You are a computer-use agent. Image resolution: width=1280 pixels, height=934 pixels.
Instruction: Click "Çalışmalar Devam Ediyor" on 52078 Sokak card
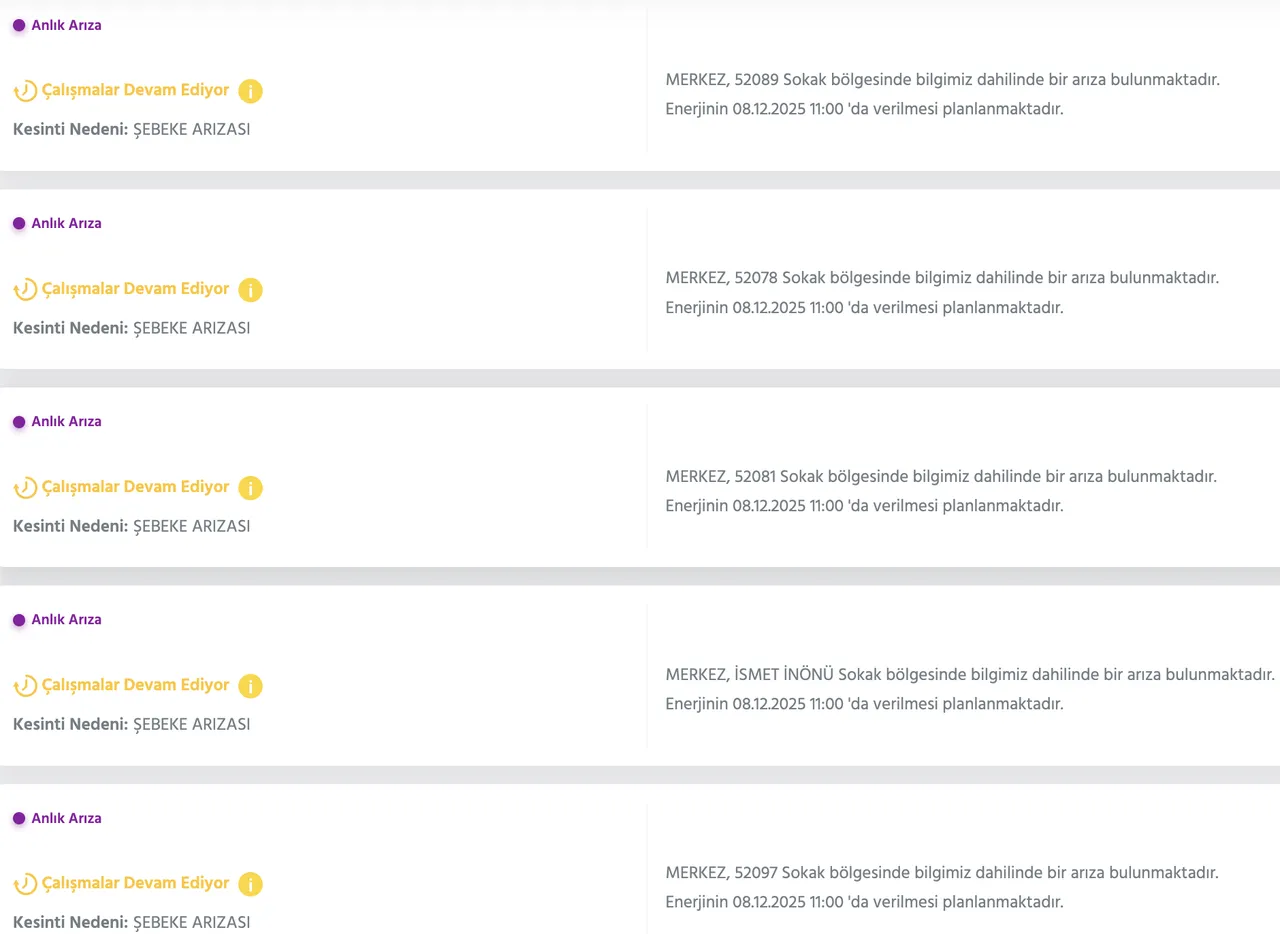coord(135,289)
